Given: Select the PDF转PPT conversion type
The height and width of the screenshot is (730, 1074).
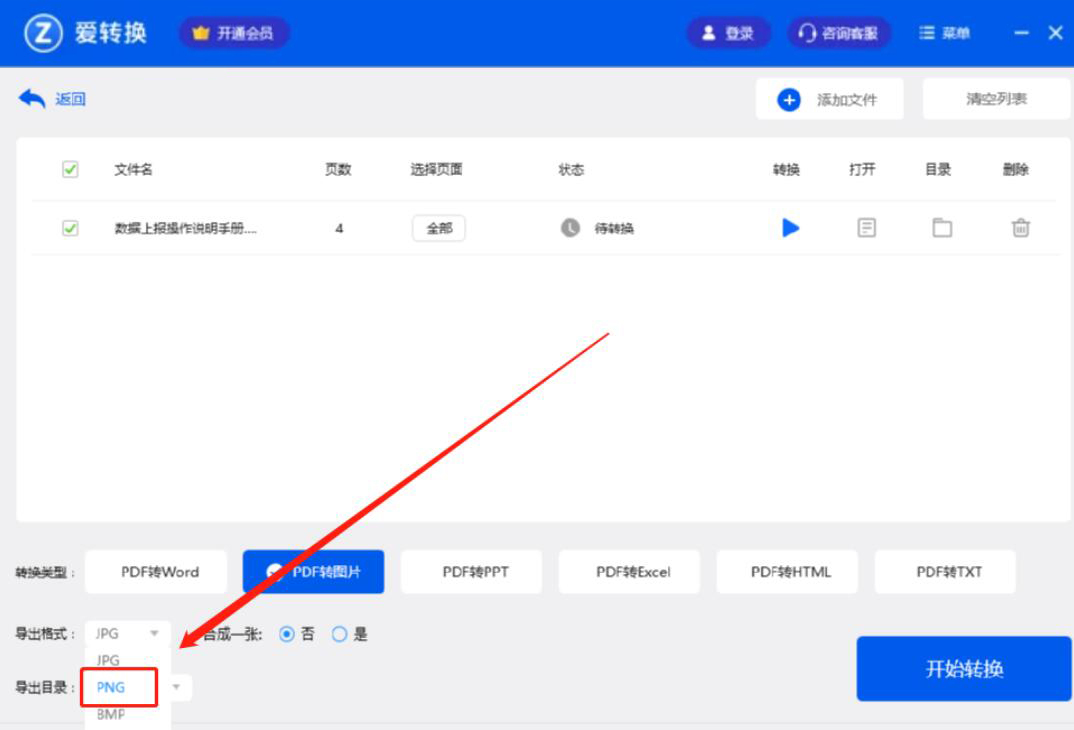Looking at the screenshot, I should point(471,572).
